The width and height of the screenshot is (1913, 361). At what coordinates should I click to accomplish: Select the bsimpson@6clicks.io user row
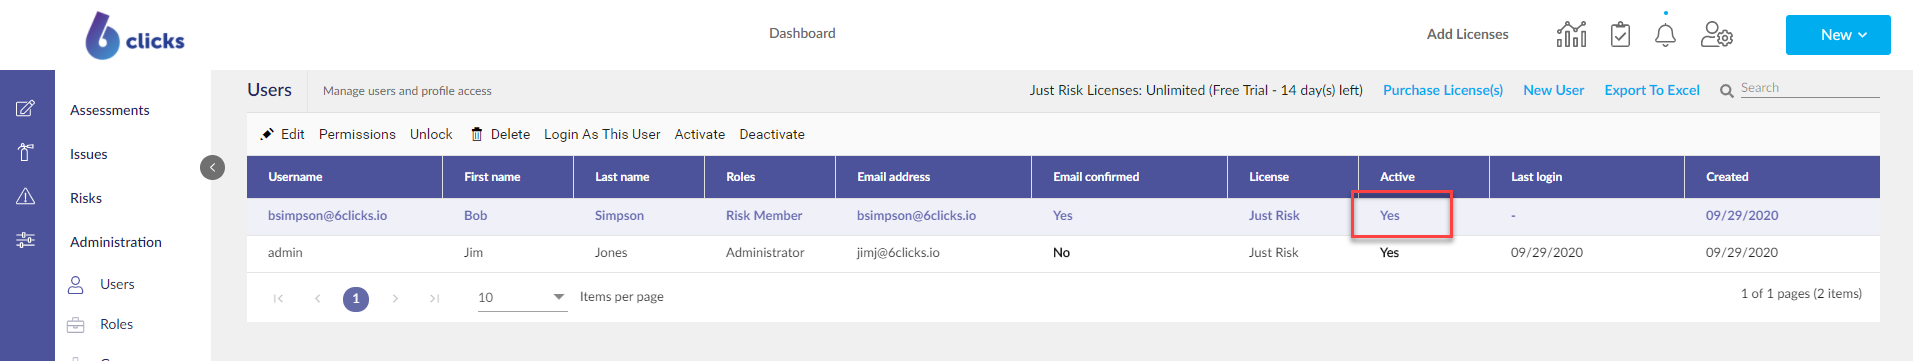pyautogui.click(x=1063, y=216)
